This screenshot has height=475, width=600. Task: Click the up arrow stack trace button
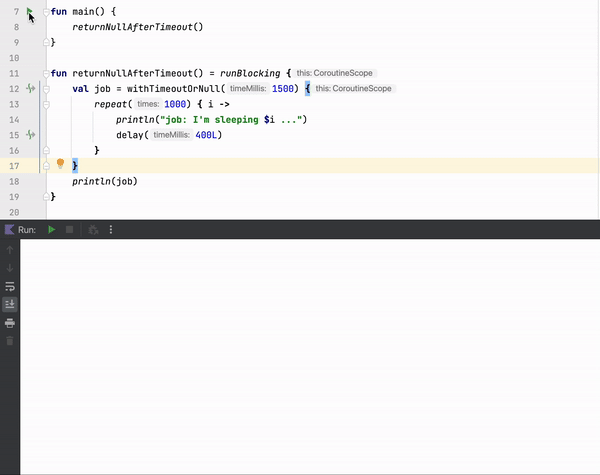pos(10,250)
